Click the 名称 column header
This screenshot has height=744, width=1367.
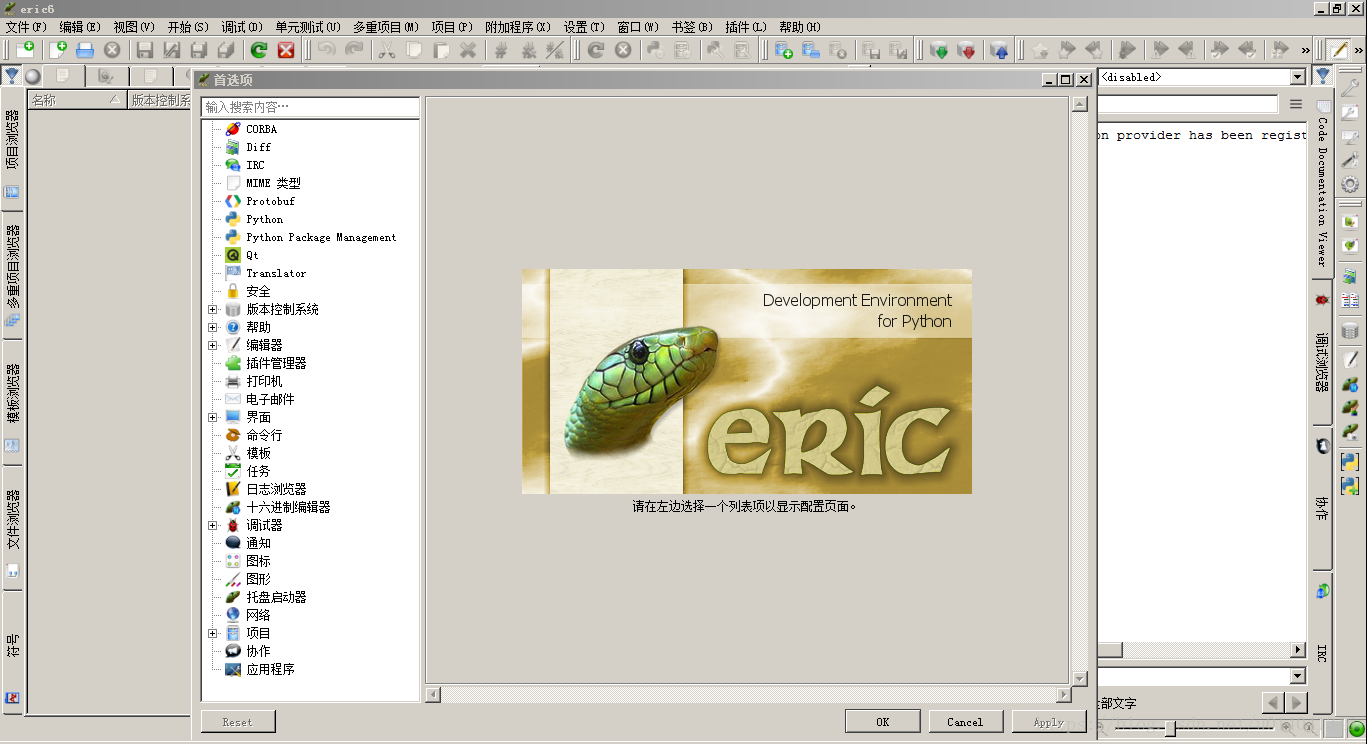76,100
